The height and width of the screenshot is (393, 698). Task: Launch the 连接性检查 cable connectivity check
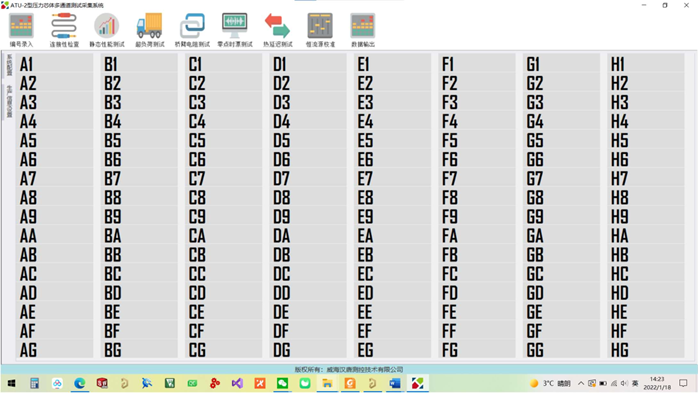[x=64, y=30]
